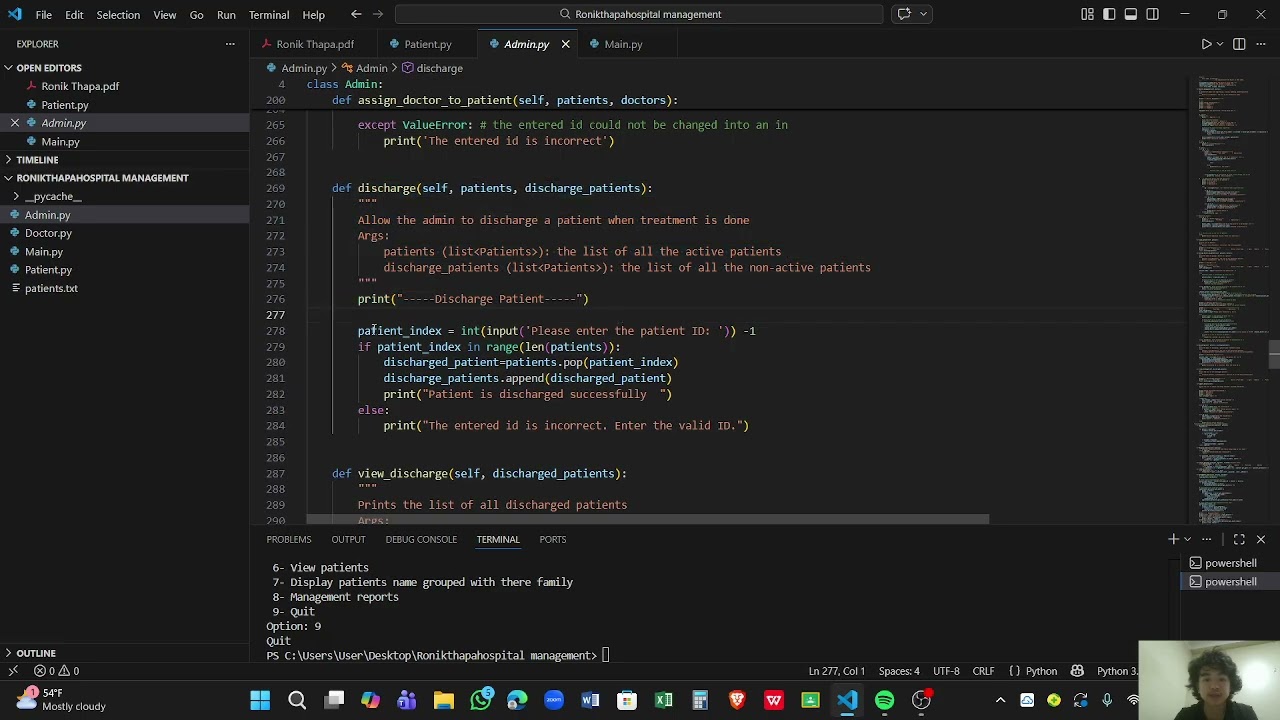Viewport: 1280px width, 720px height.
Task: Switch to the Ronik Thapa.pdf tab
Action: pos(315,44)
